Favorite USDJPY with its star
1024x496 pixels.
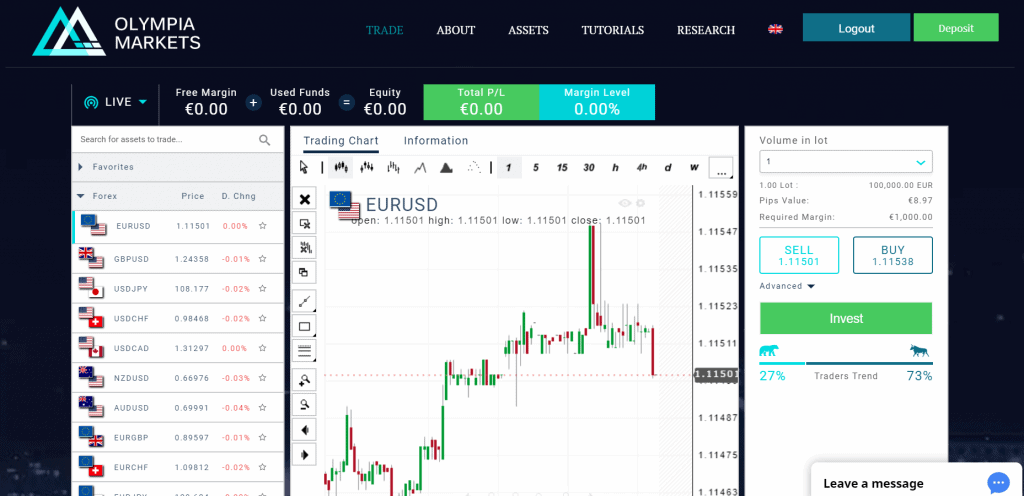click(263, 288)
